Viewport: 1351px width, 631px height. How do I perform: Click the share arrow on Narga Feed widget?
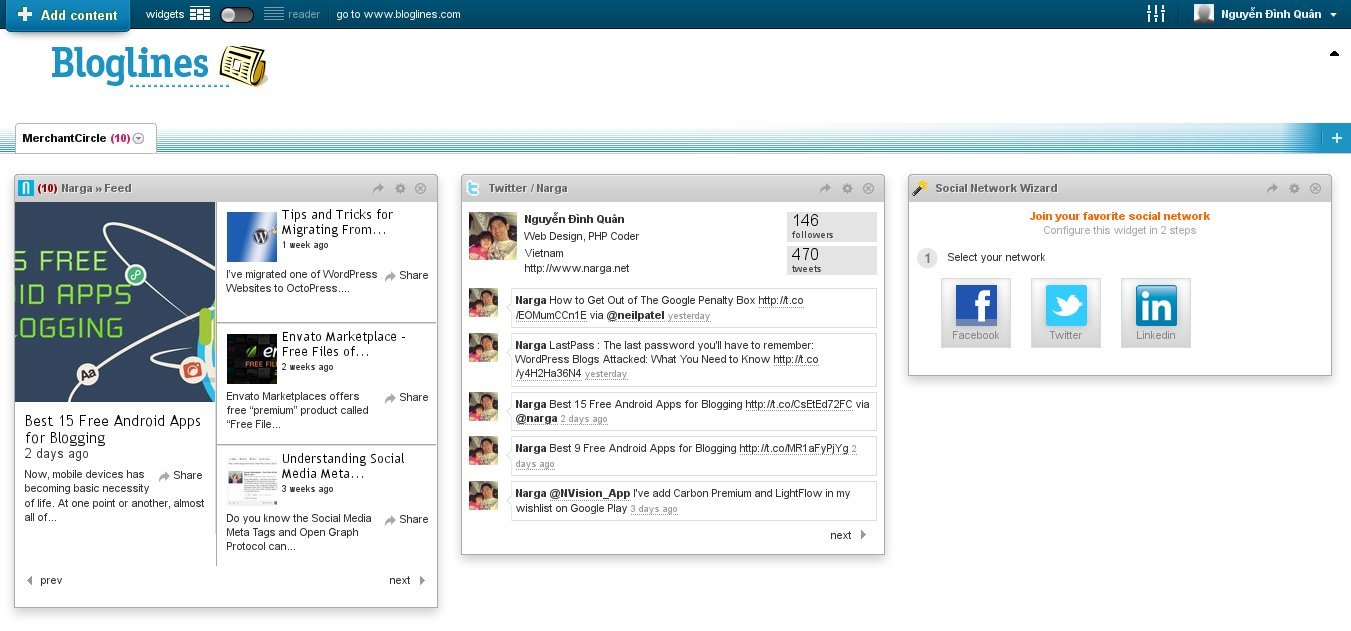[378, 187]
